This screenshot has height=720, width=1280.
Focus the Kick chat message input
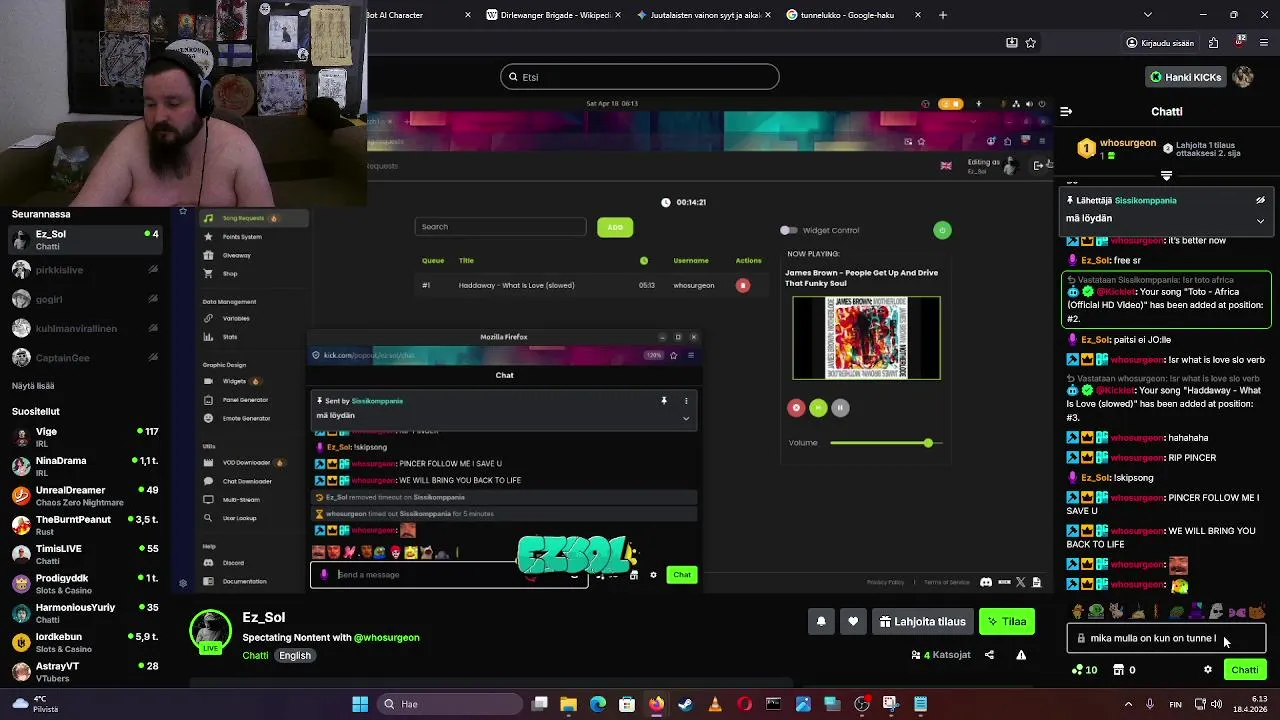click(1166, 638)
